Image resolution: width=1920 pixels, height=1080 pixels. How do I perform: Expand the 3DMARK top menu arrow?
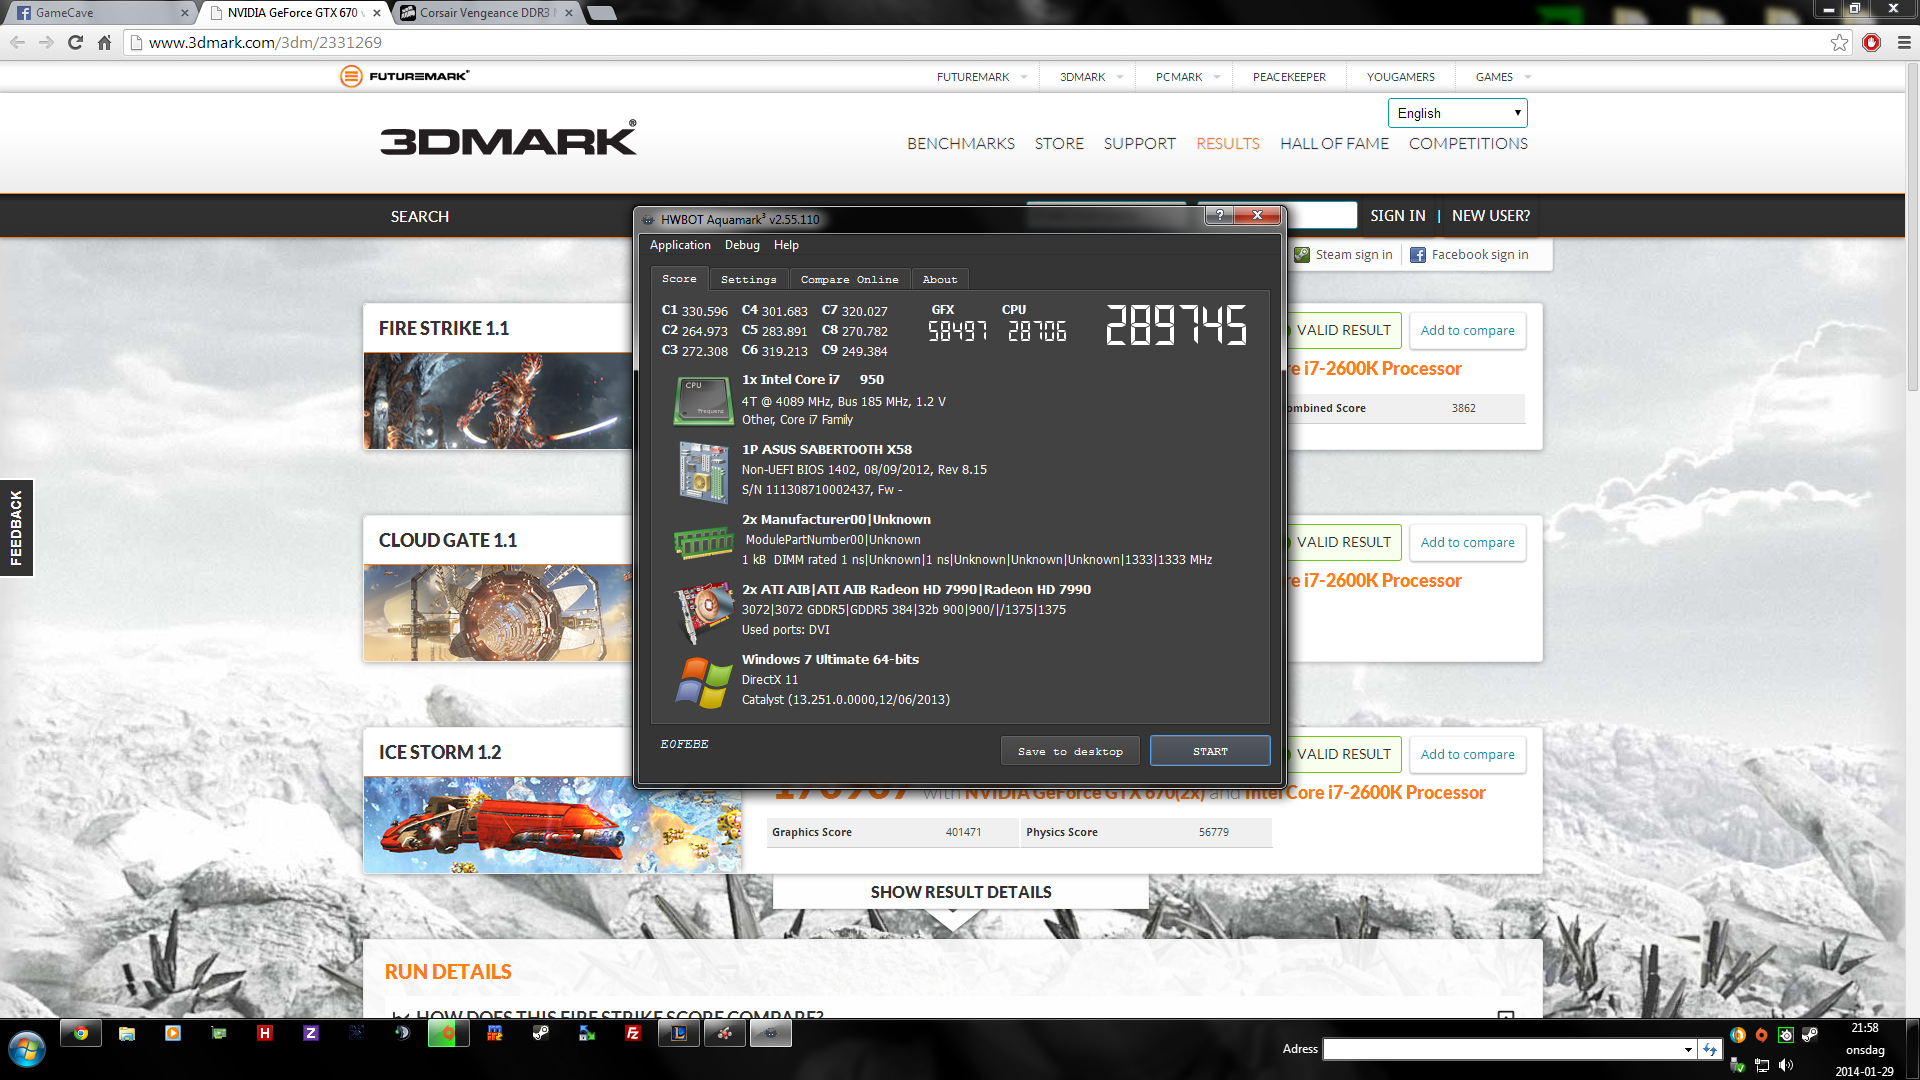(1120, 77)
